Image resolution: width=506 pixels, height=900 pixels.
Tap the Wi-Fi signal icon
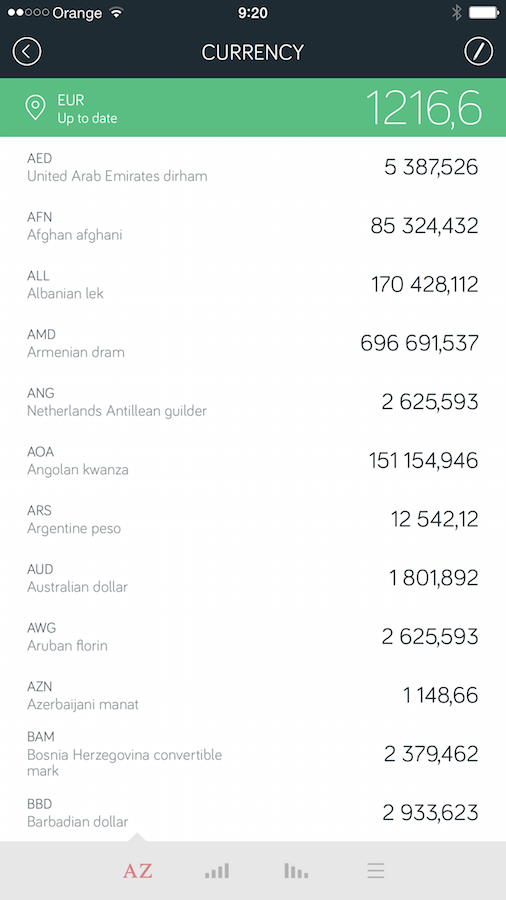(x=116, y=12)
